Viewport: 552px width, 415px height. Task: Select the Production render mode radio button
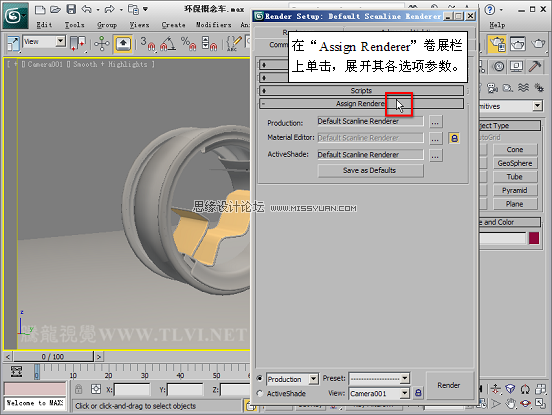coord(260,378)
